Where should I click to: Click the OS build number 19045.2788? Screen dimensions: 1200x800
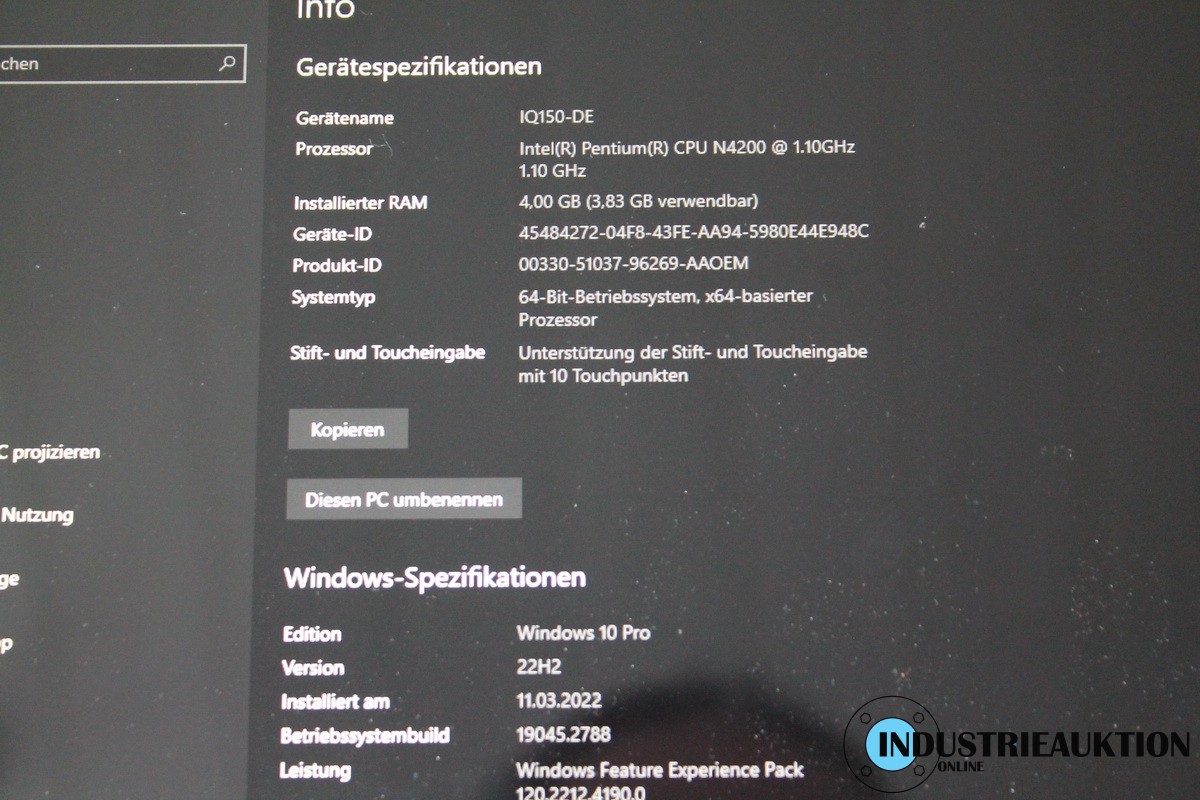(562, 735)
